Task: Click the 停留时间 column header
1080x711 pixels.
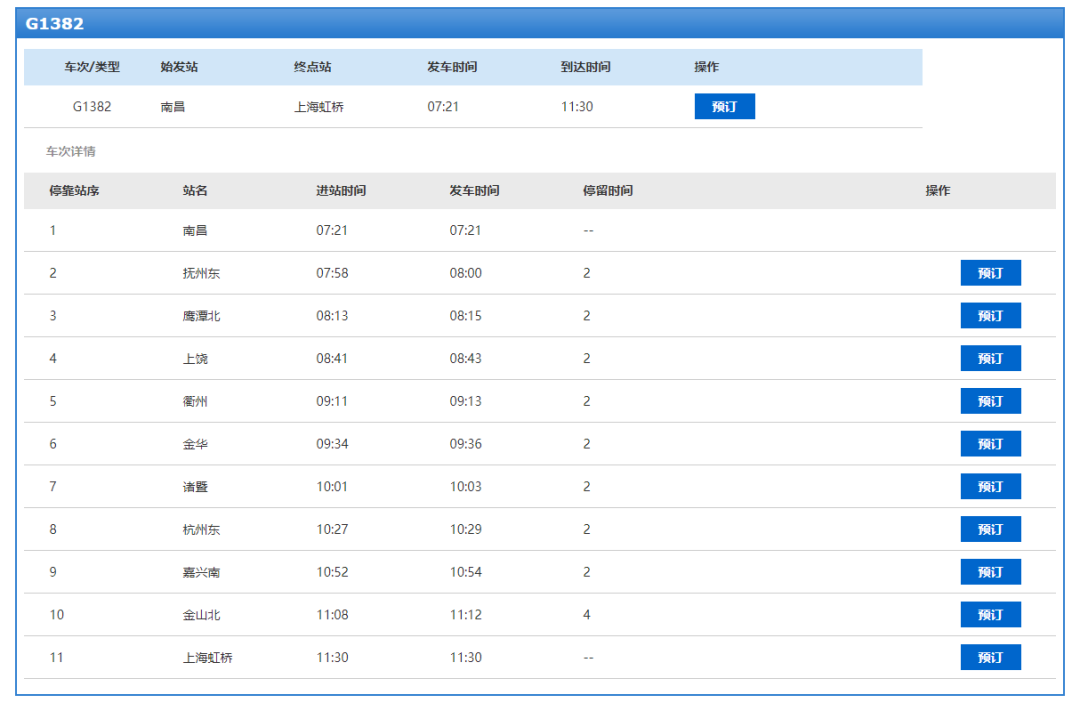Action: coord(608,191)
